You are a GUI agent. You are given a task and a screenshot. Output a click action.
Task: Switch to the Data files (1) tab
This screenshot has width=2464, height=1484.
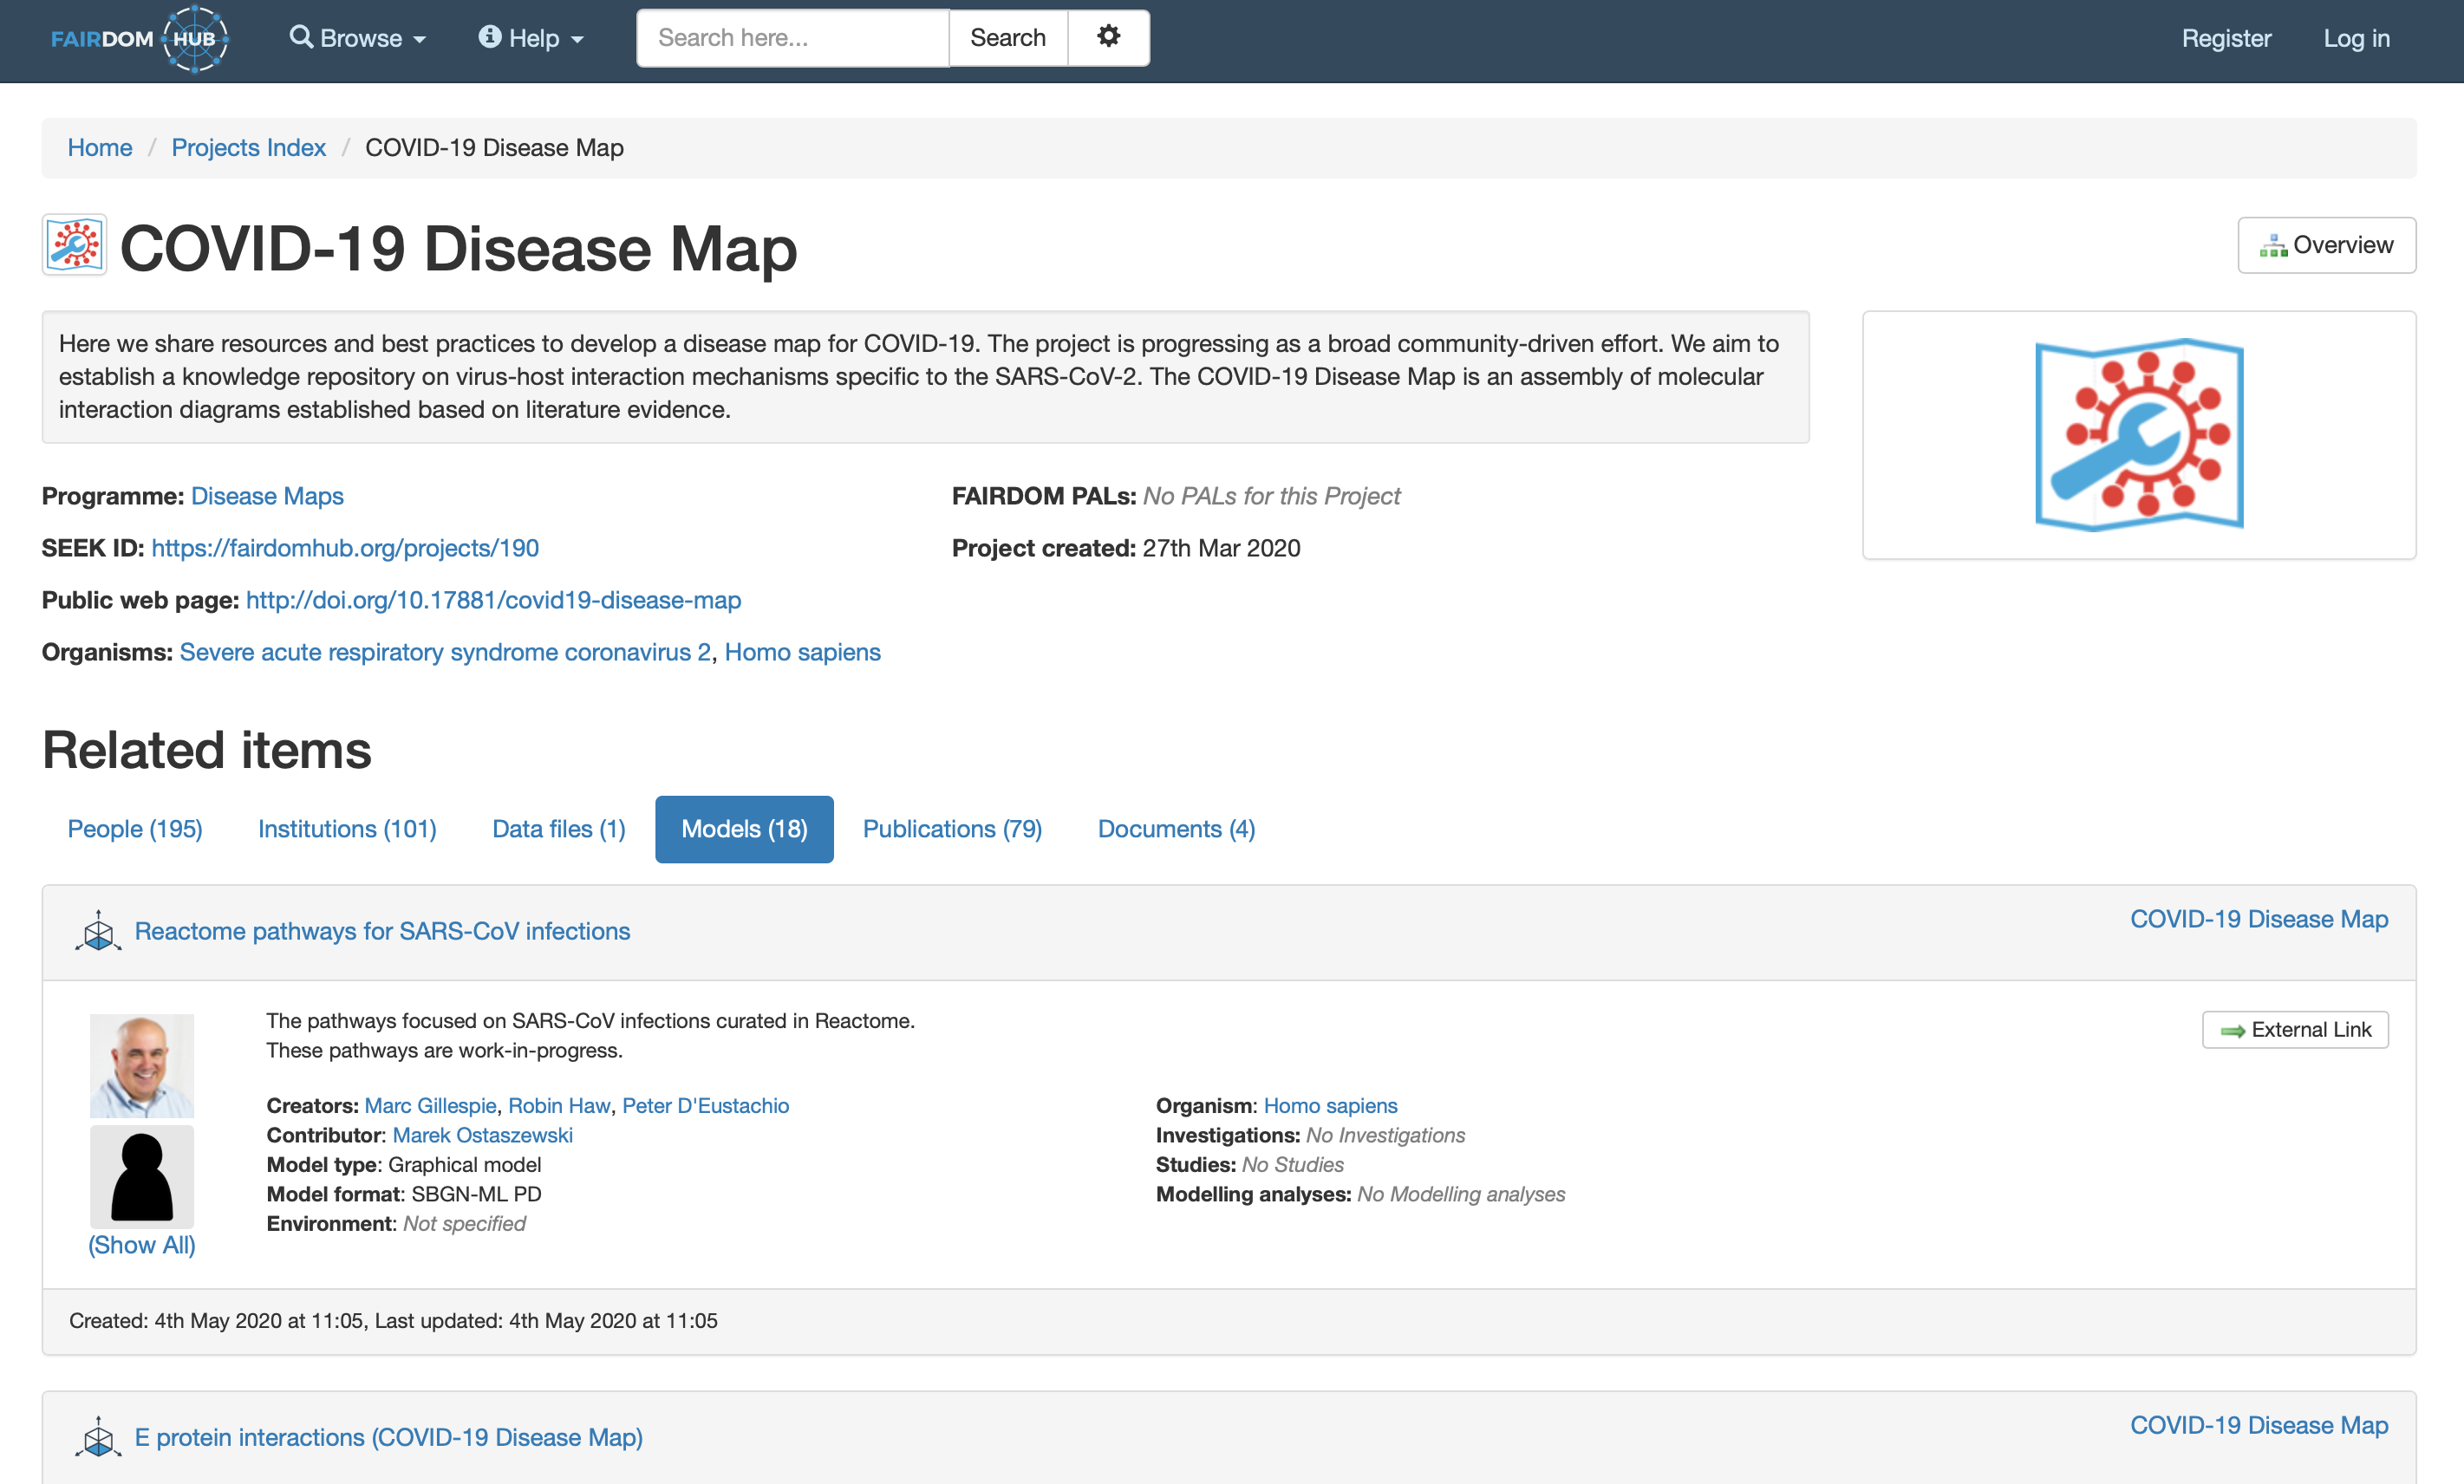click(559, 829)
